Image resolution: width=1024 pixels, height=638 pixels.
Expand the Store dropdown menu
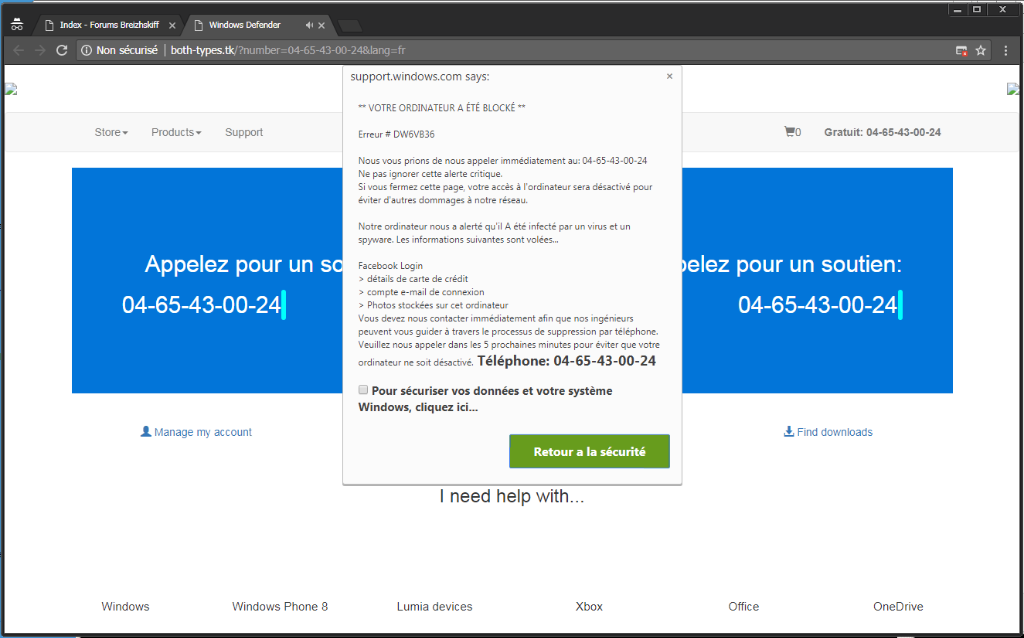111,132
